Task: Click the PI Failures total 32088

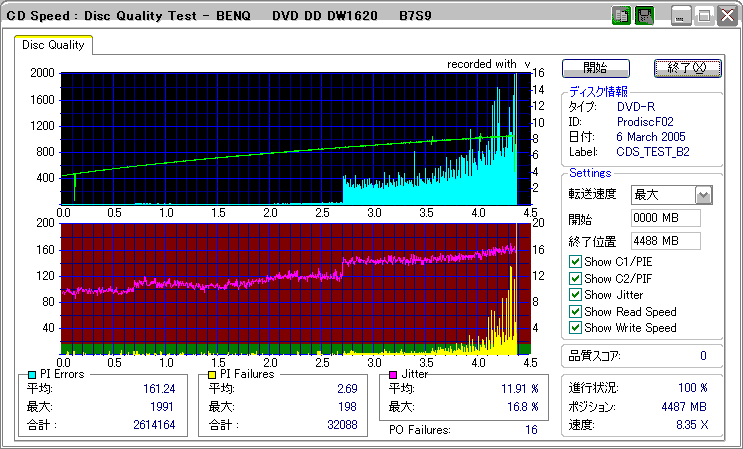Action: (342, 425)
